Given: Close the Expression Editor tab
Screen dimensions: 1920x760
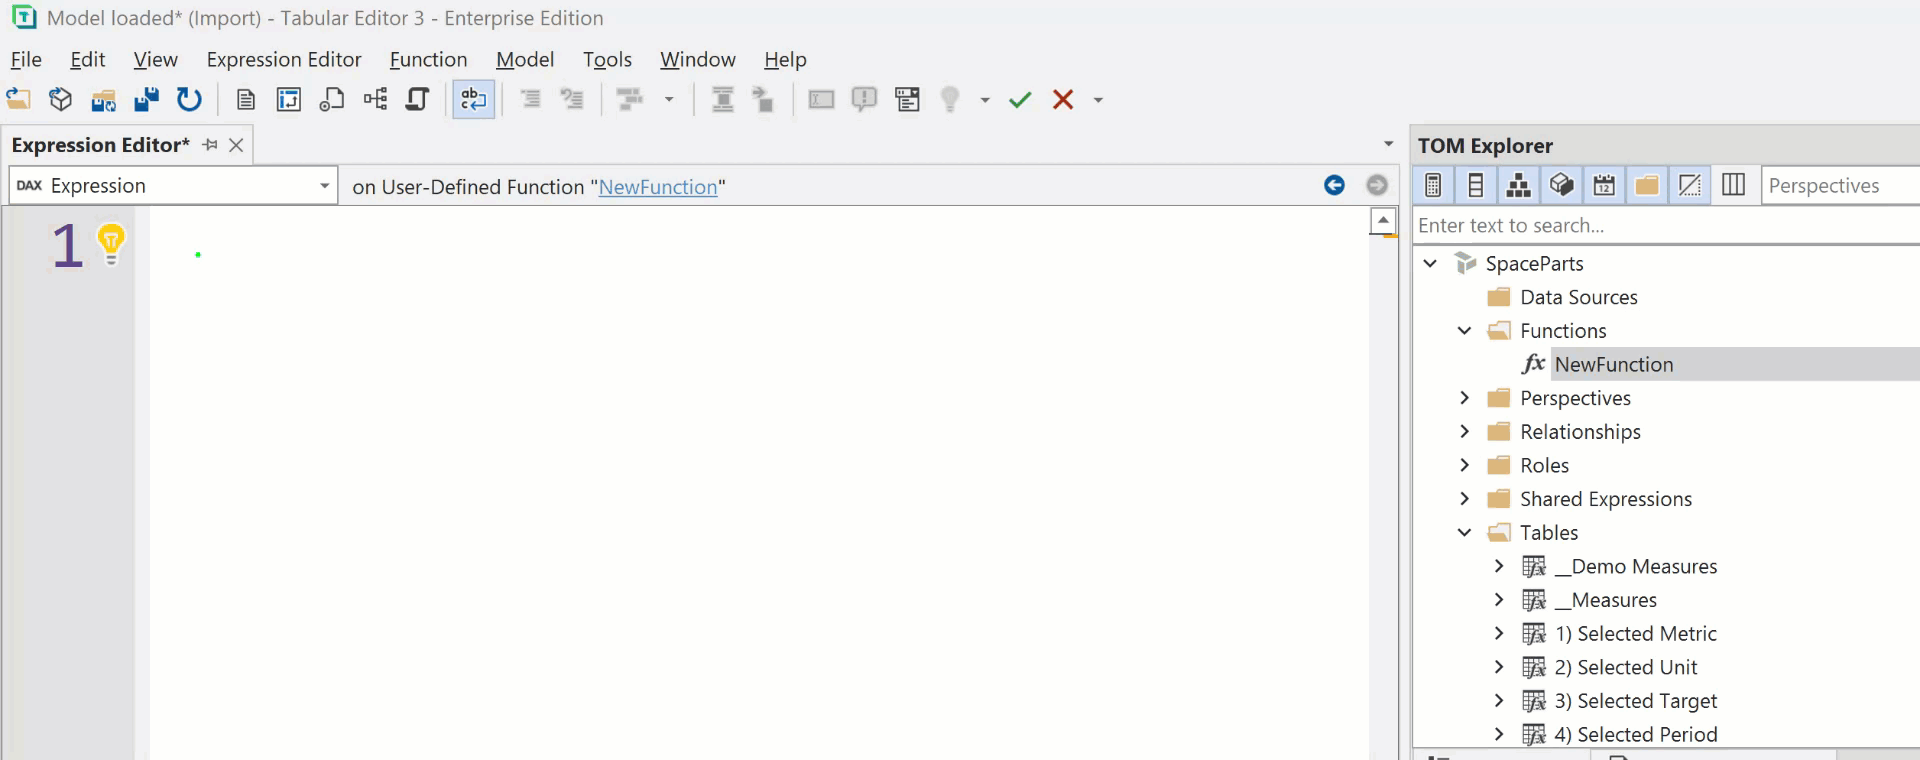Looking at the screenshot, I should (x=236, y=145).
